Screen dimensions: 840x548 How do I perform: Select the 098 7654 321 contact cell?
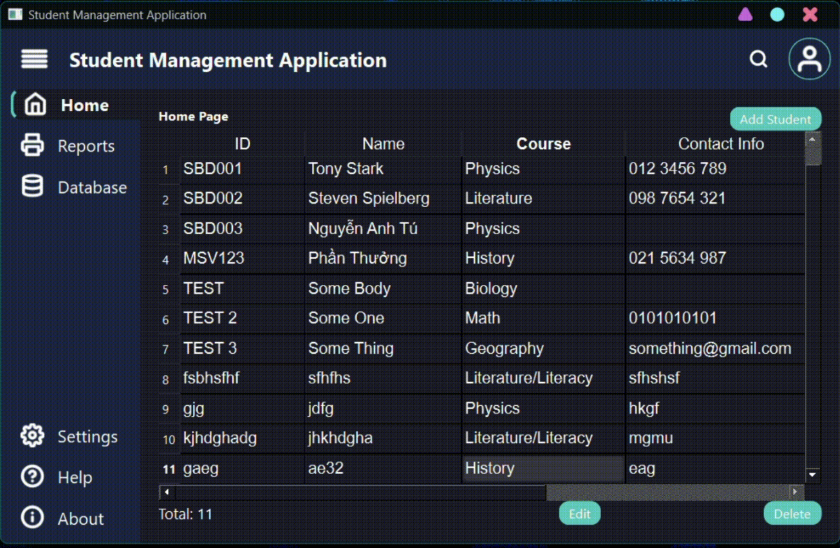tap(715, 199)
